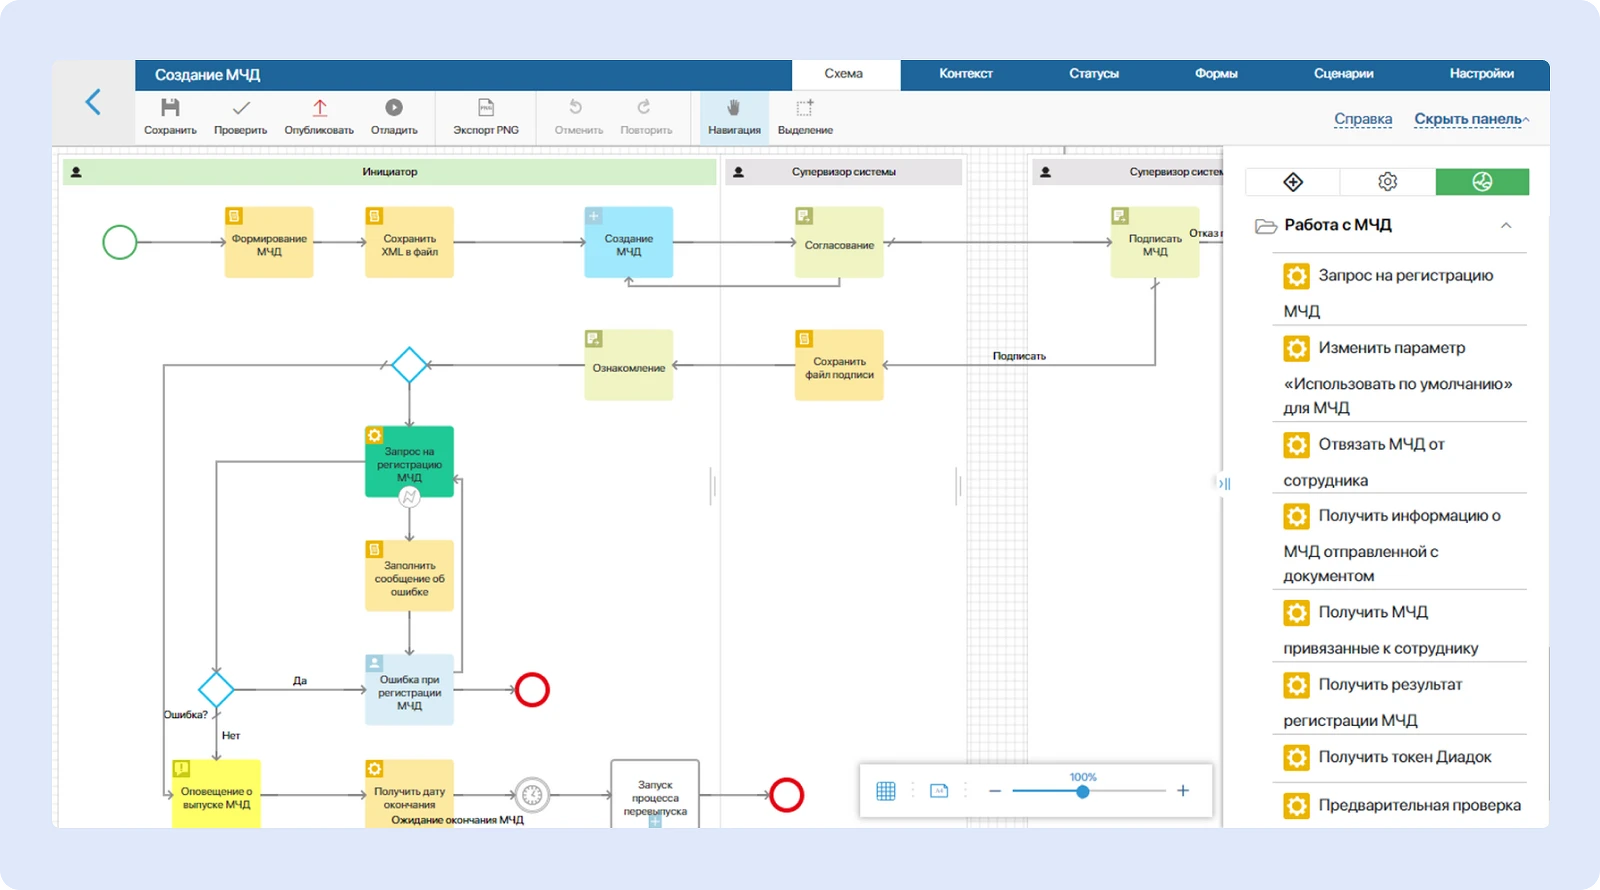Start debugging with the Отладить icon
The width and height of the screenshot is (1600, 890).
(394, 108)
